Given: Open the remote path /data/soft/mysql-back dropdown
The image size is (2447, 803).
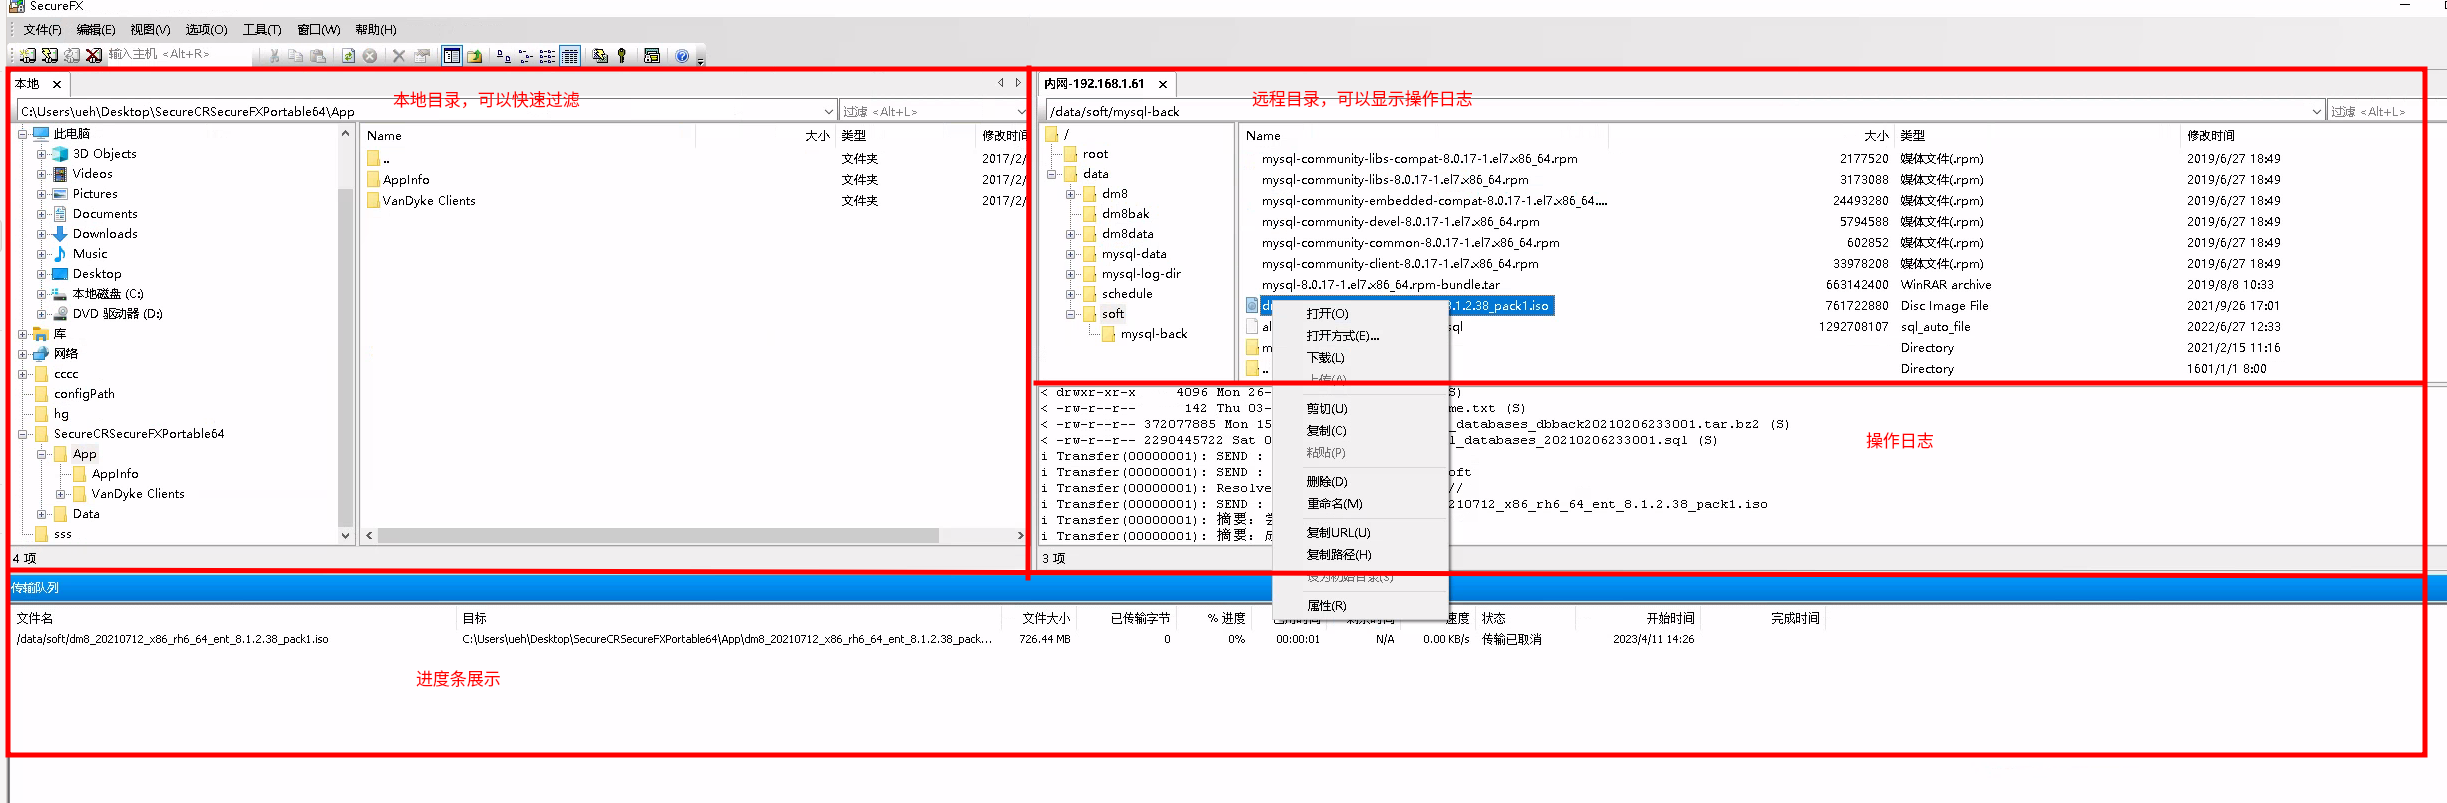Looking at the screenshot, I should tap(2316, 111).
